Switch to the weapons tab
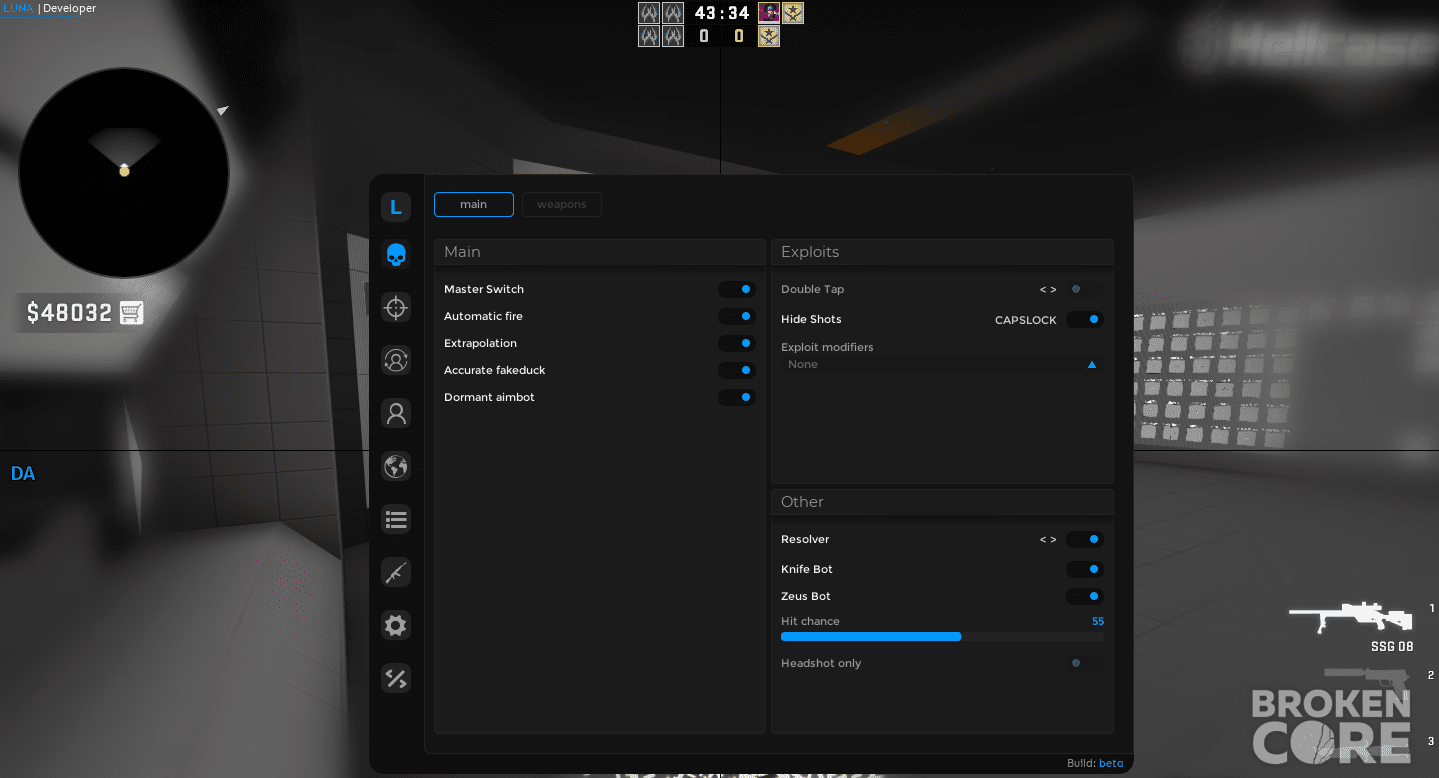 [562, 204]
